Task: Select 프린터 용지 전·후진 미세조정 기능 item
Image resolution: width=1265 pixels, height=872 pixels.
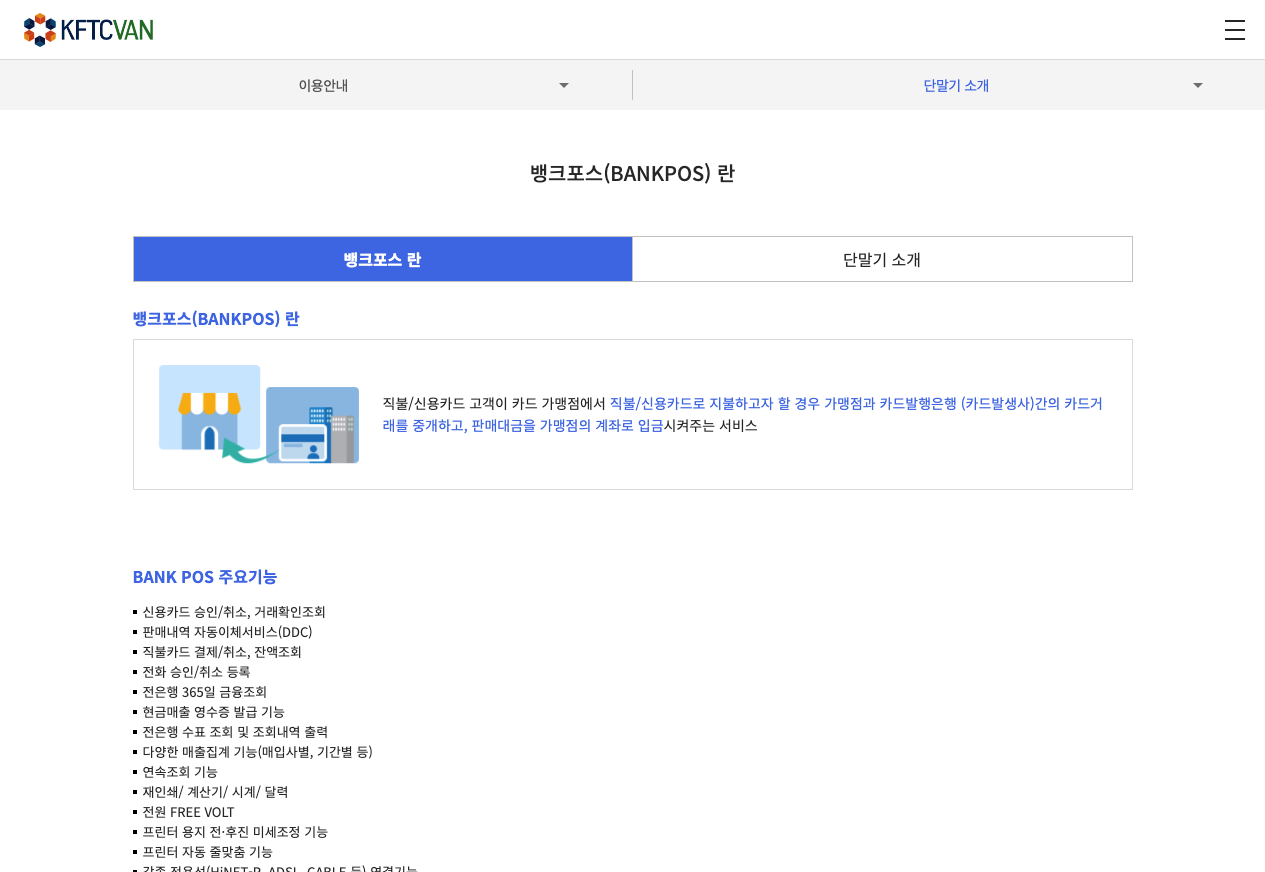Action: (x=235, y=831)
